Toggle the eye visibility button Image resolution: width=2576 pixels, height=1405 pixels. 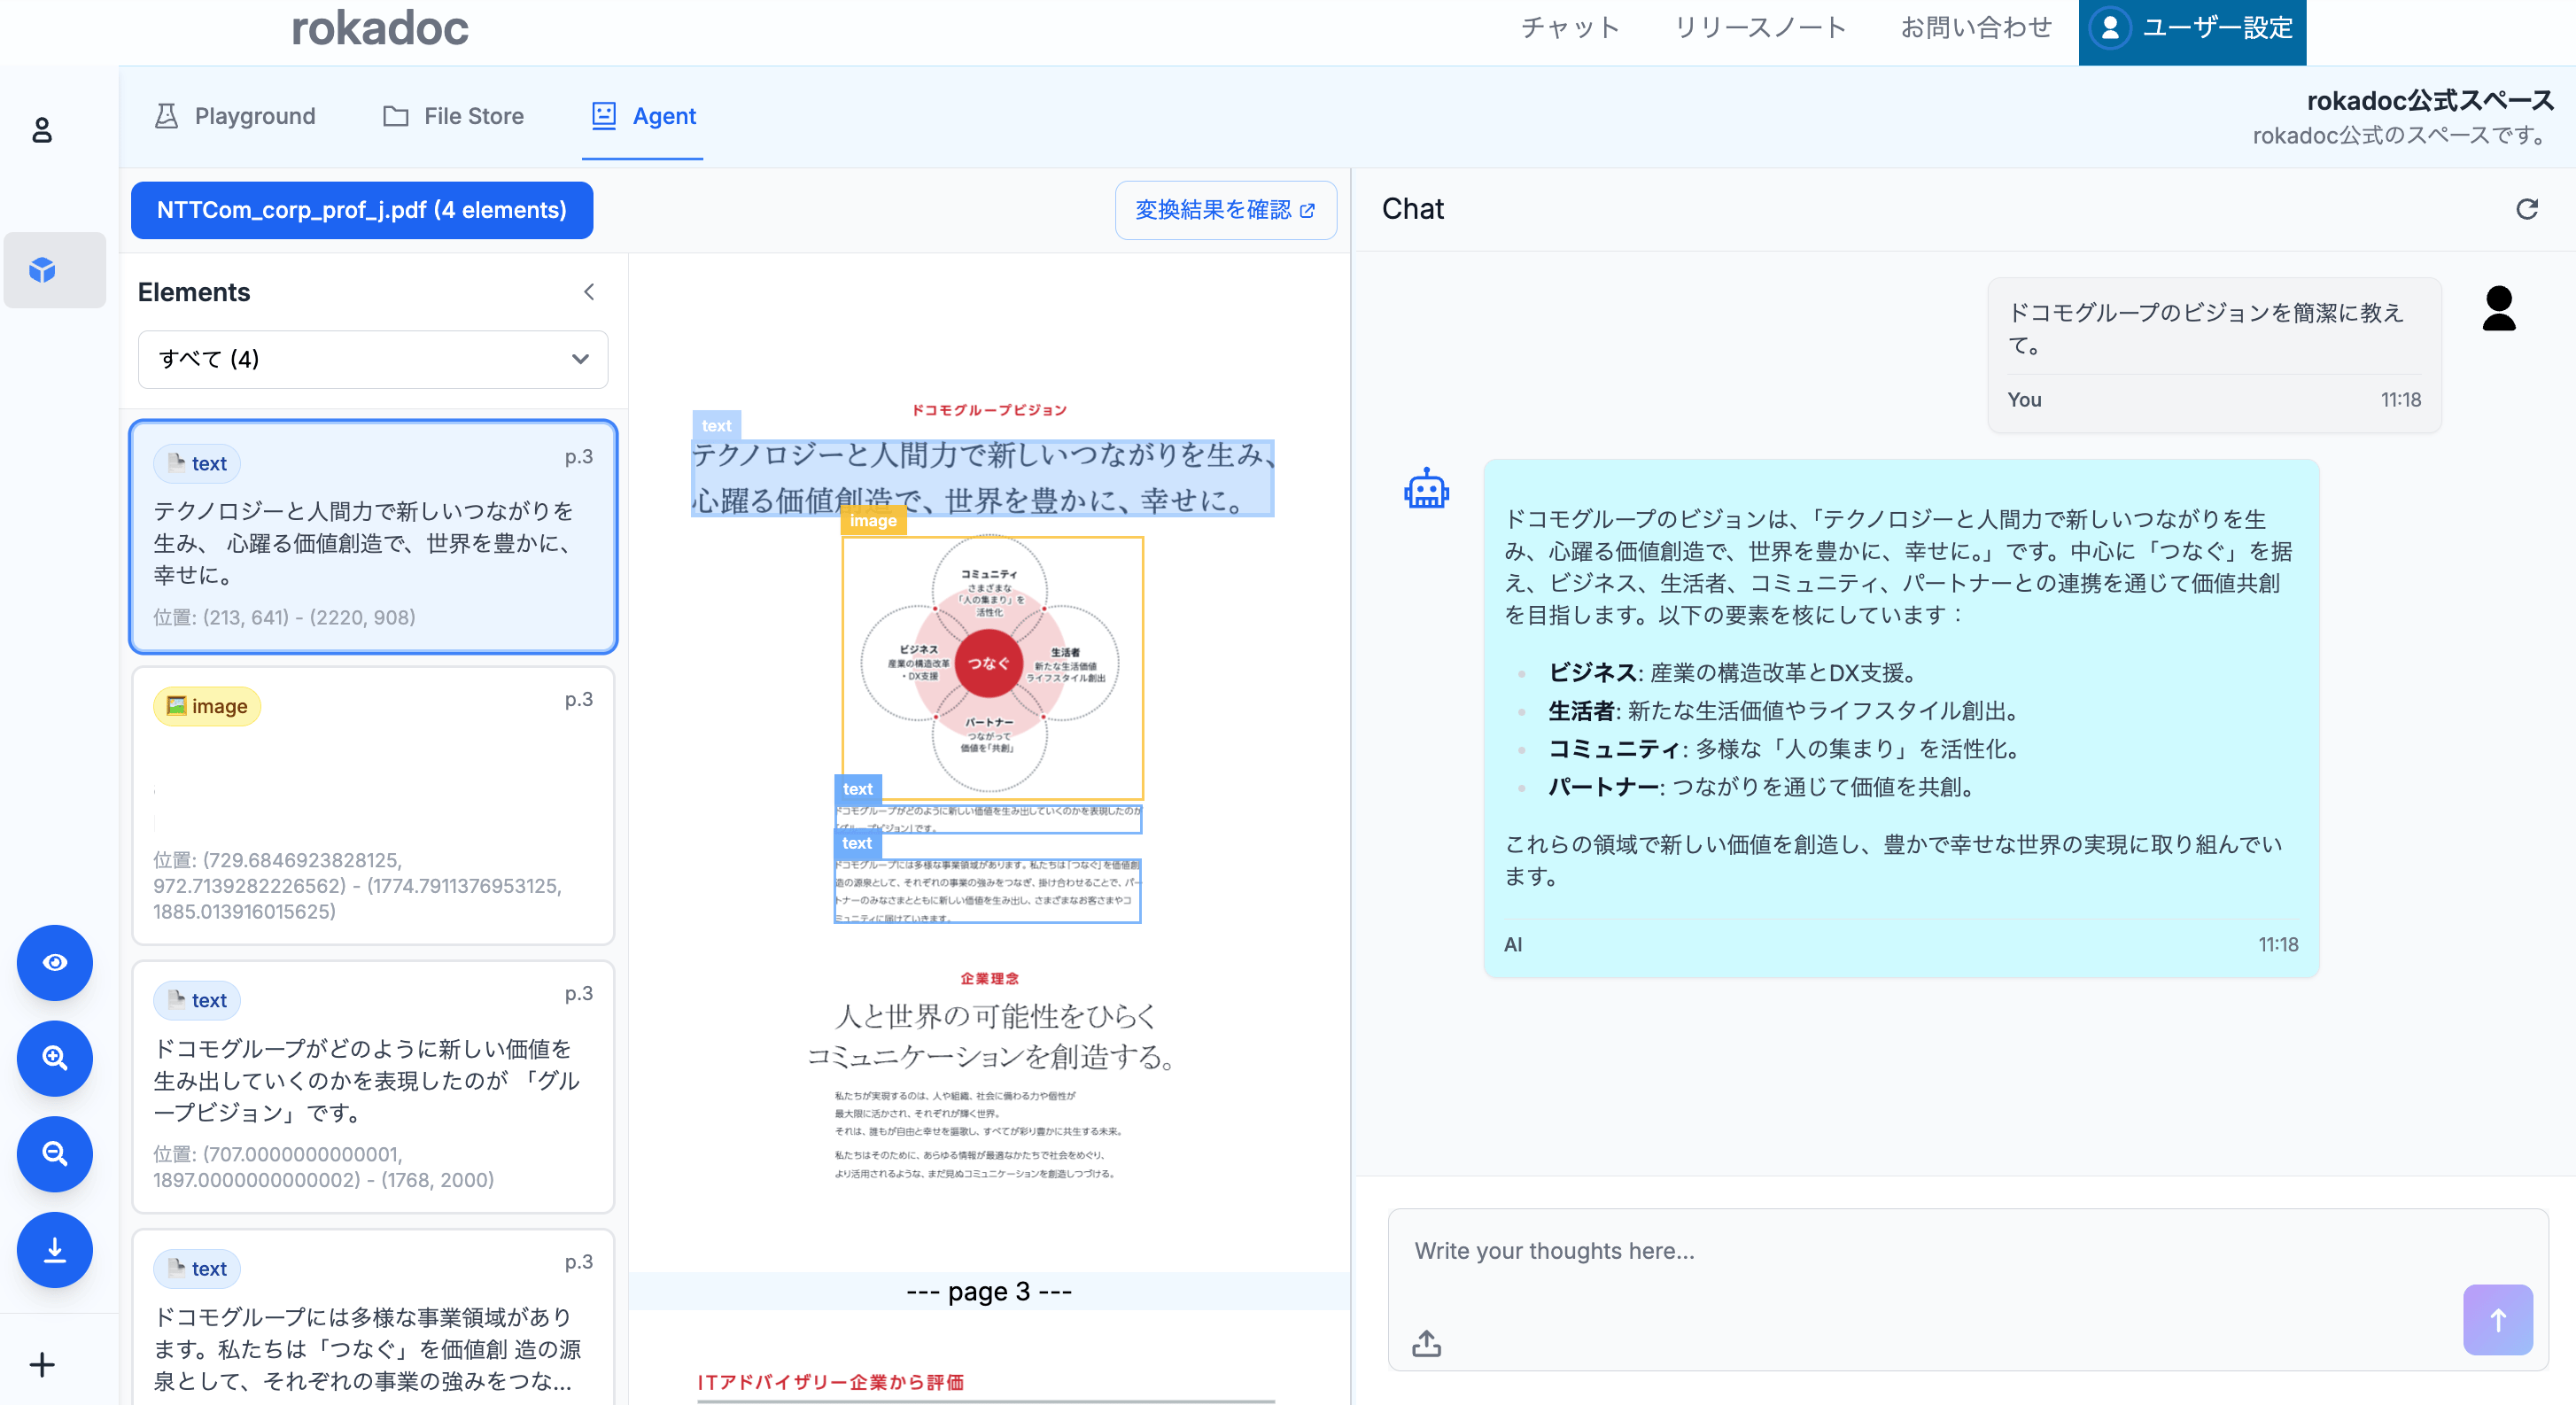point(55,962)
